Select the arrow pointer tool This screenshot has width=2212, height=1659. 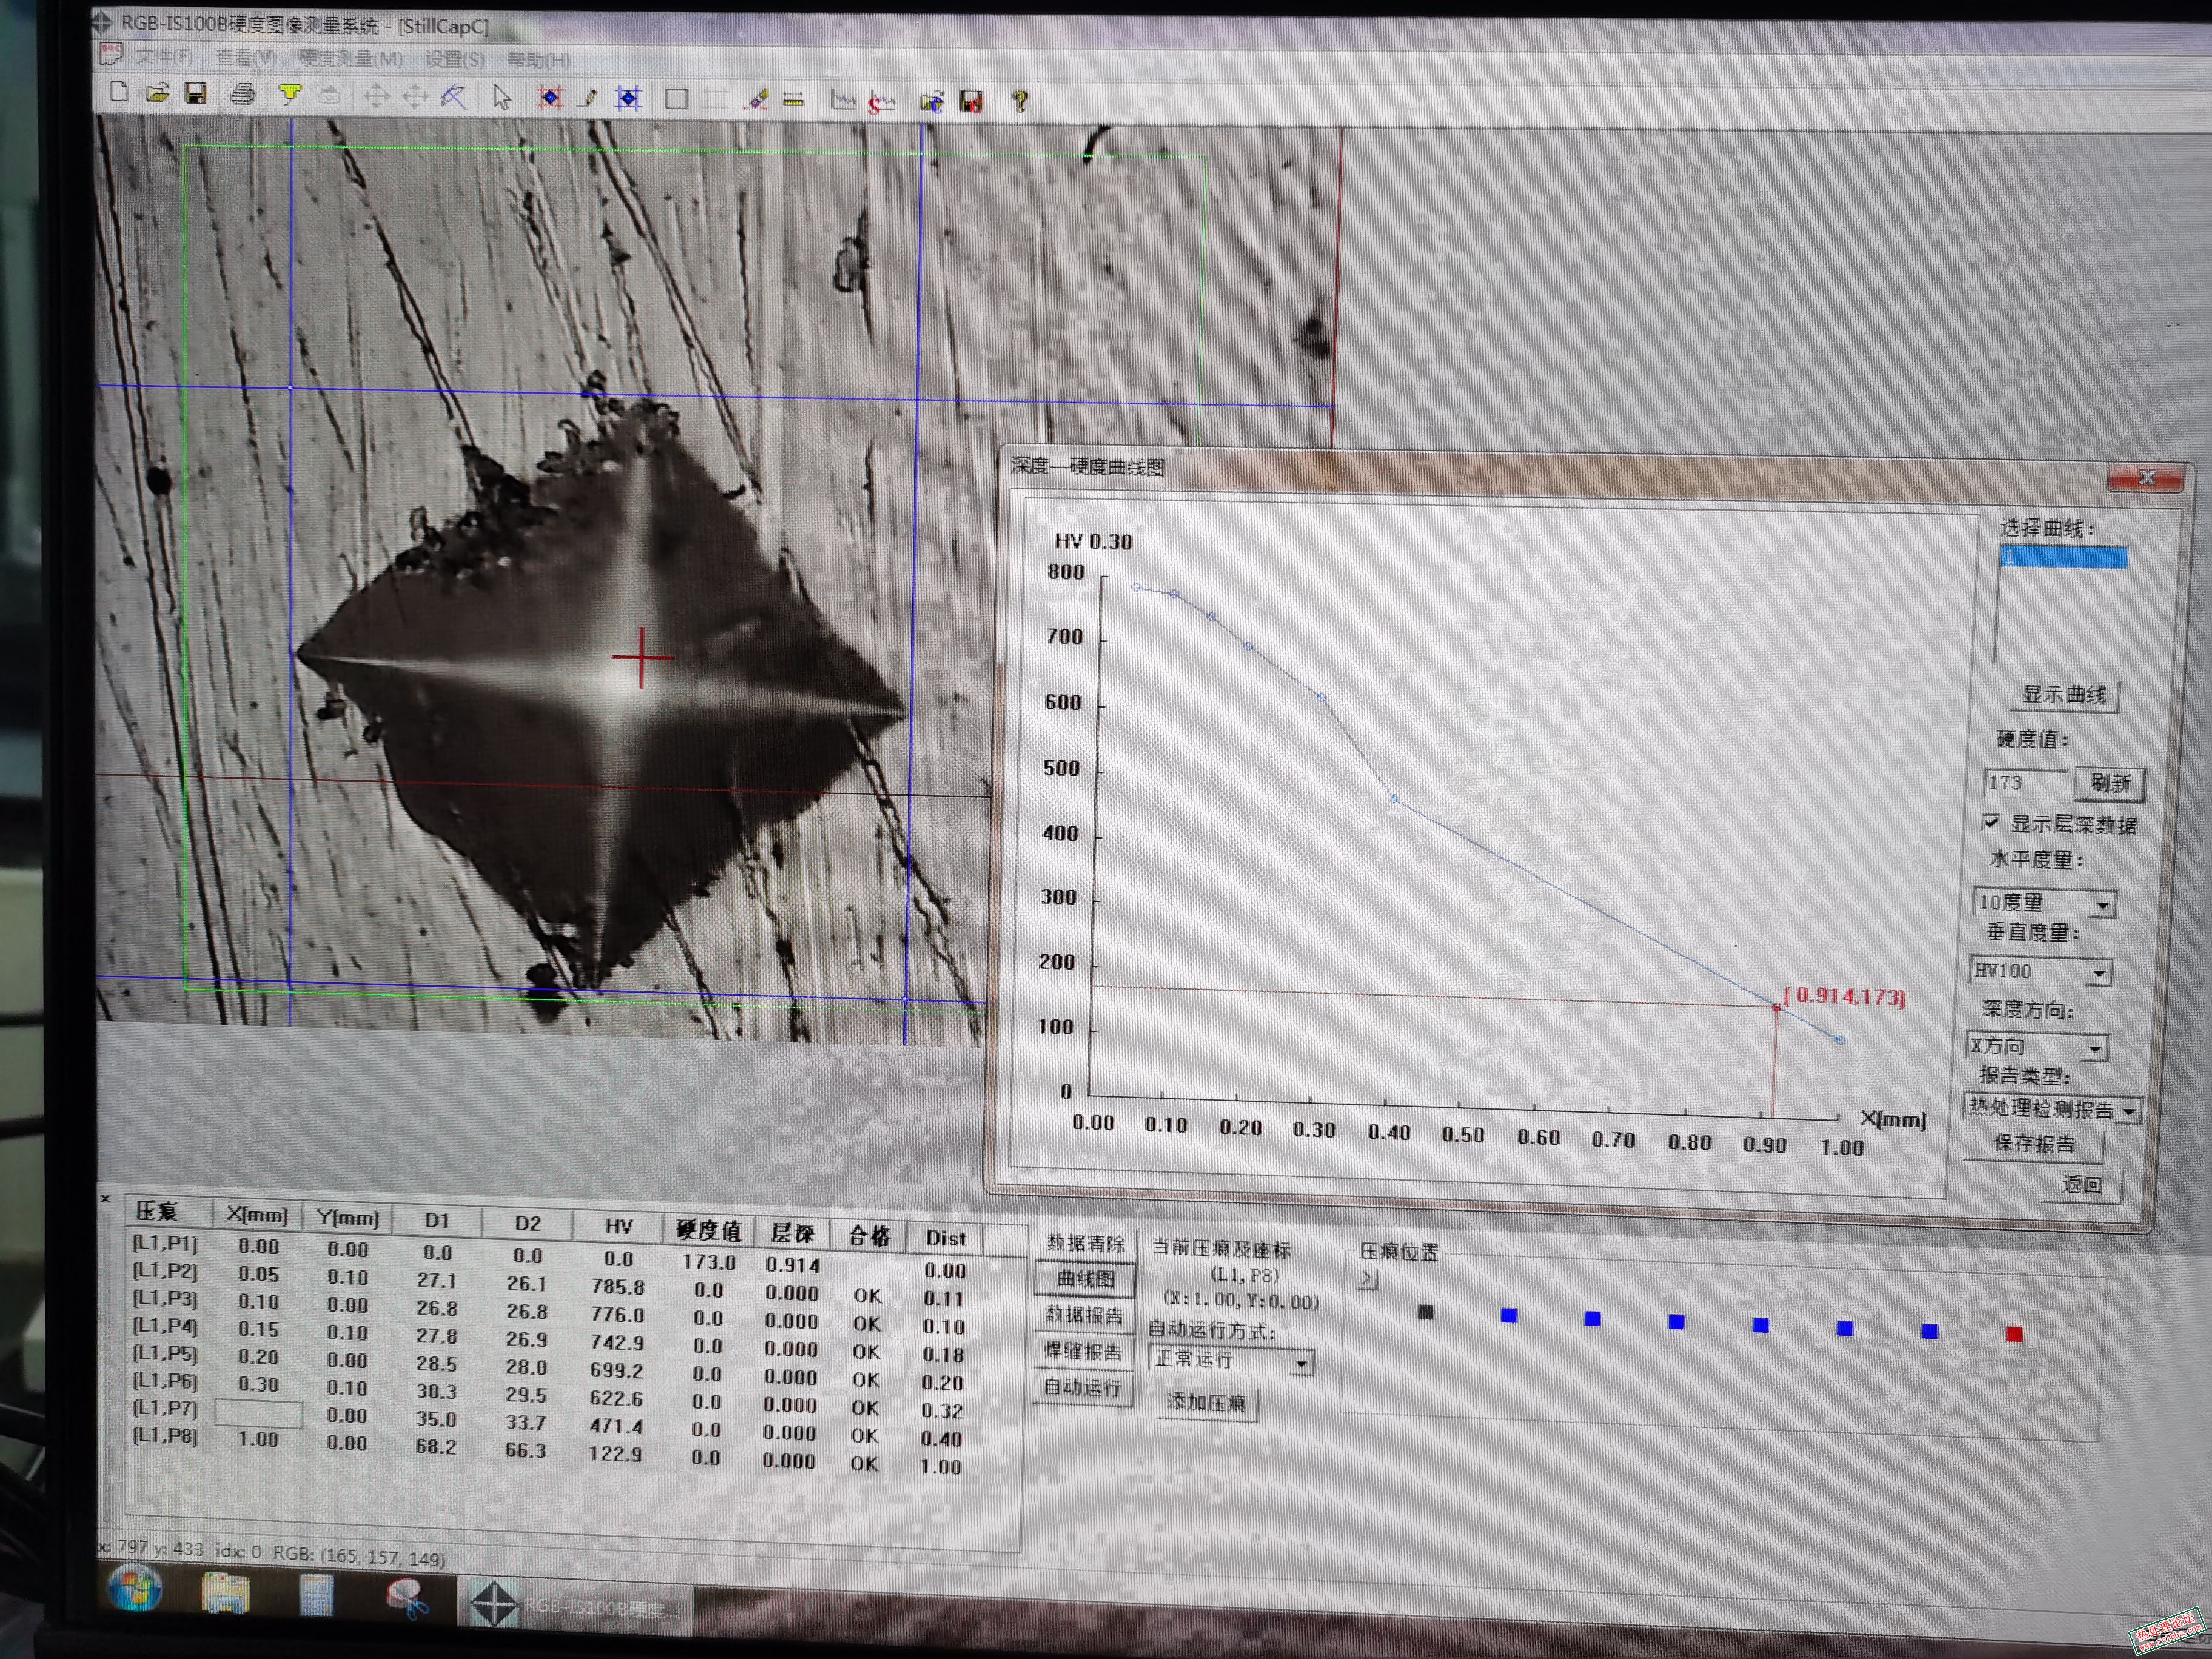[x=502, y=98]
